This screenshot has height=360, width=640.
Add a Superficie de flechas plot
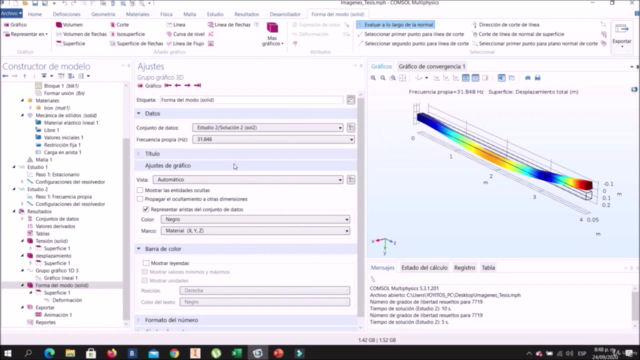pos(136,44)
